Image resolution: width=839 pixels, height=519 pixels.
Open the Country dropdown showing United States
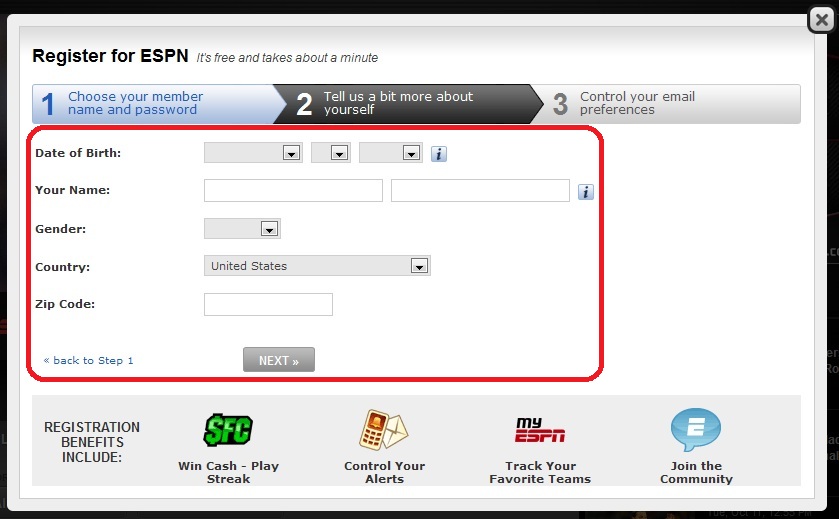point(317,266)
